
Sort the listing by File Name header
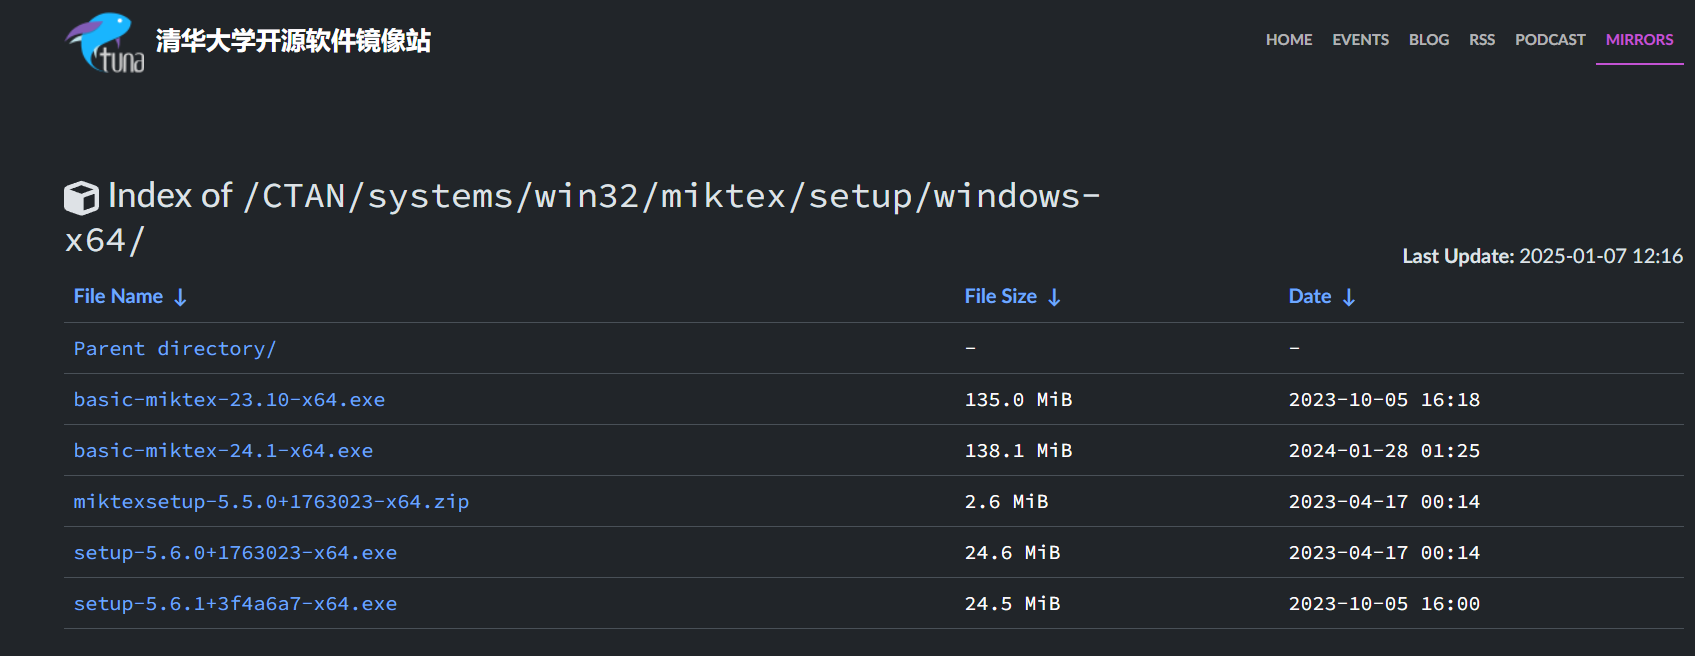pyautogui.click(x=118, y=297)
